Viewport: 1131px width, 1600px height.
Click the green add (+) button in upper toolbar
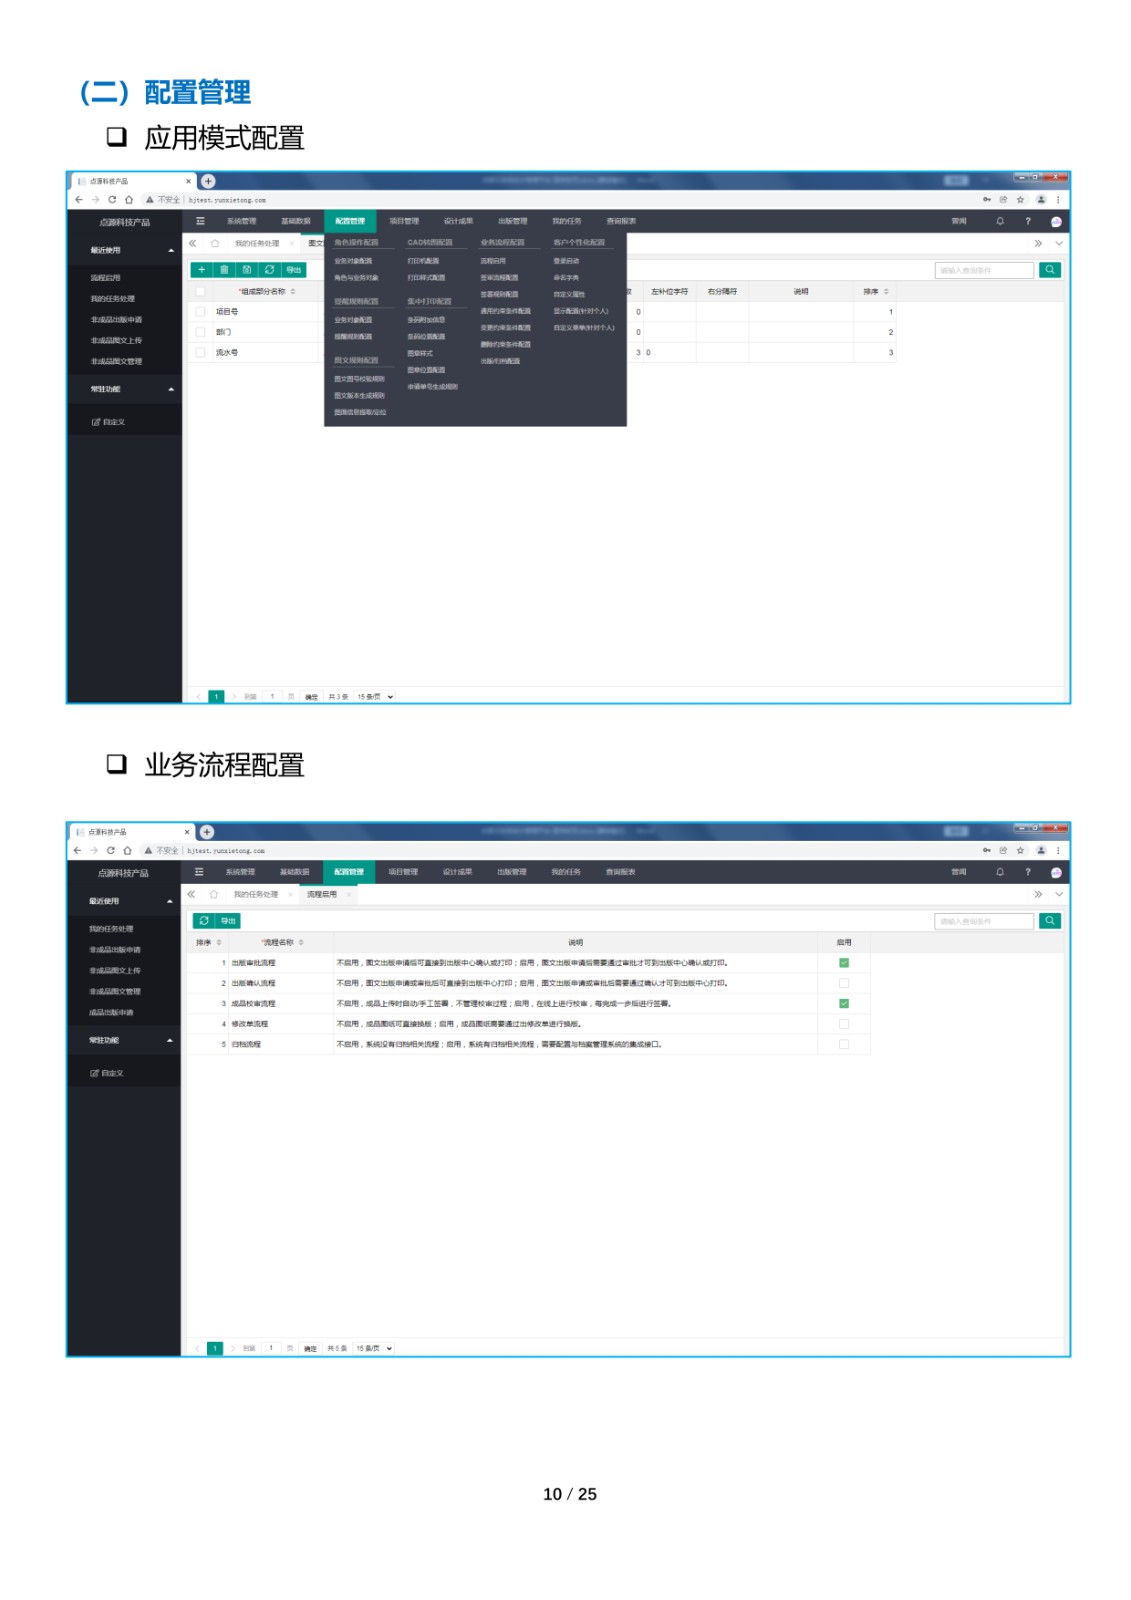[x=201, y=270]
